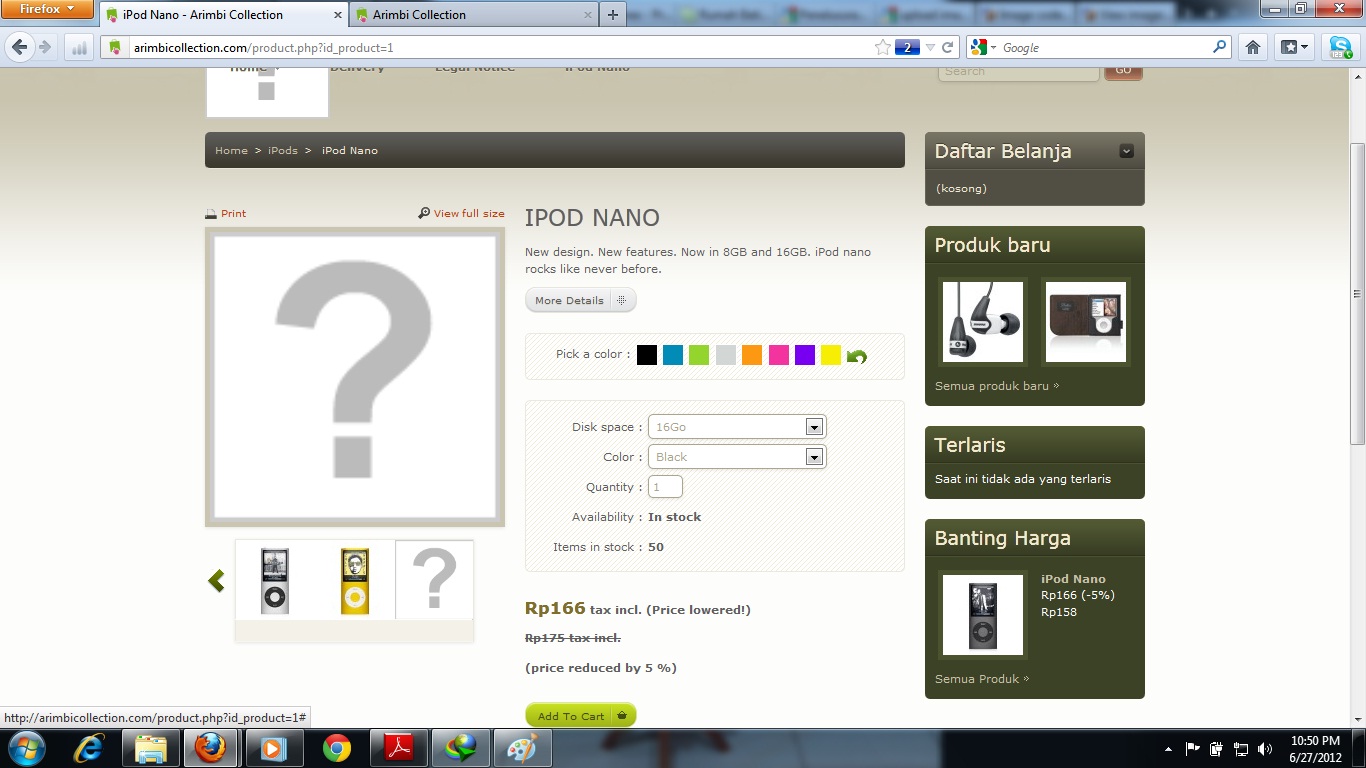Open Windows Media Player on taskbar
This screenshot has width=1366, height=768.
coord(273,748)
